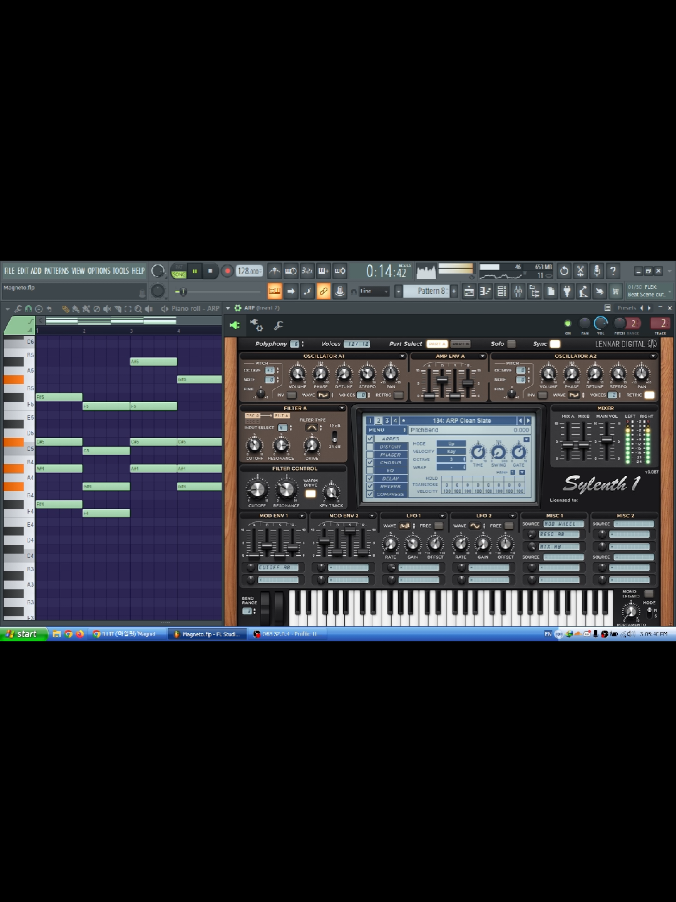
Task: Select Part A in Part Select
Action: tap(437, 344)
